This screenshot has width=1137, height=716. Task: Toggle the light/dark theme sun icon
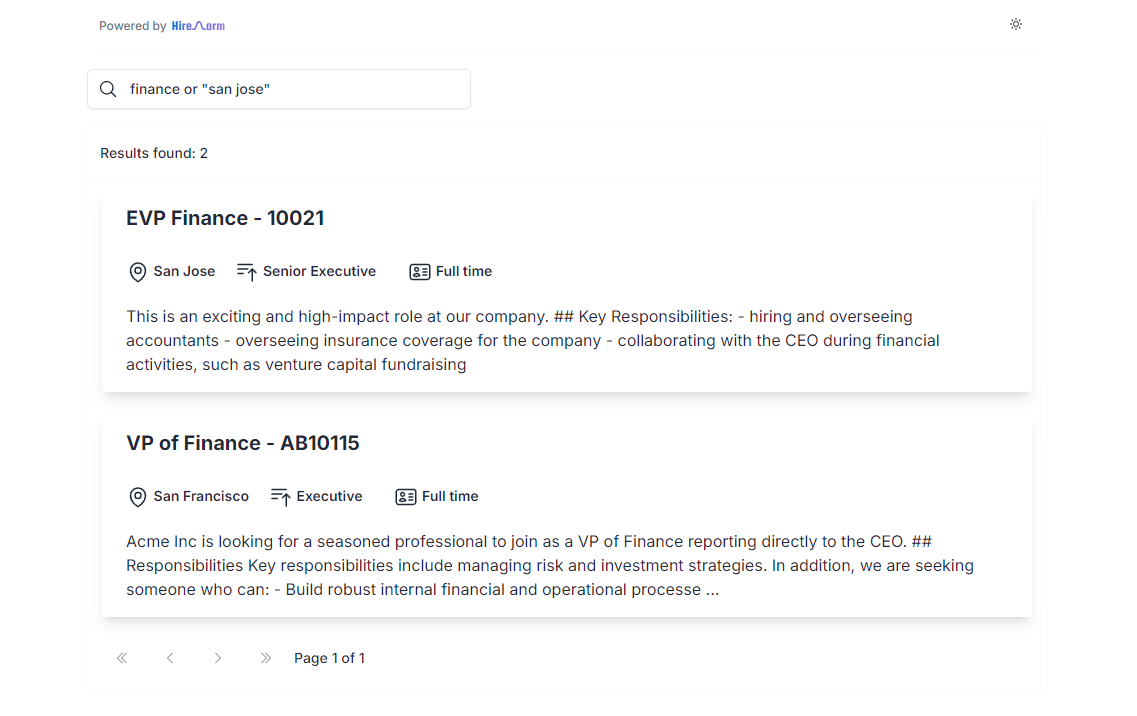click(1015, 24)
